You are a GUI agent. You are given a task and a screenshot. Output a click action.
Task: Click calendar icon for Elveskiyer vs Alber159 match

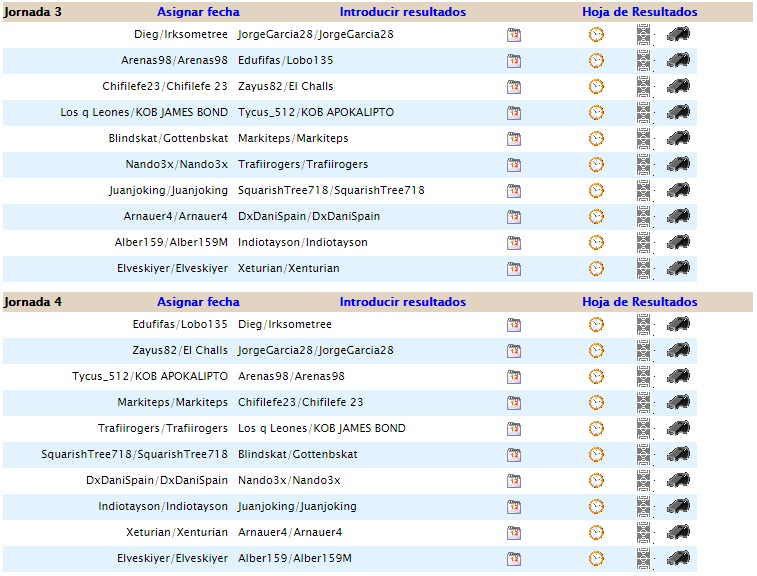[514, 559]
